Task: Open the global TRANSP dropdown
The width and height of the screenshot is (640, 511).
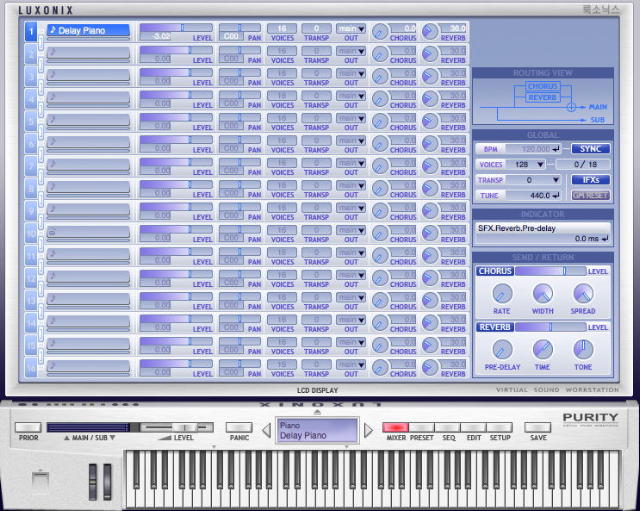Action: (533, 180)
